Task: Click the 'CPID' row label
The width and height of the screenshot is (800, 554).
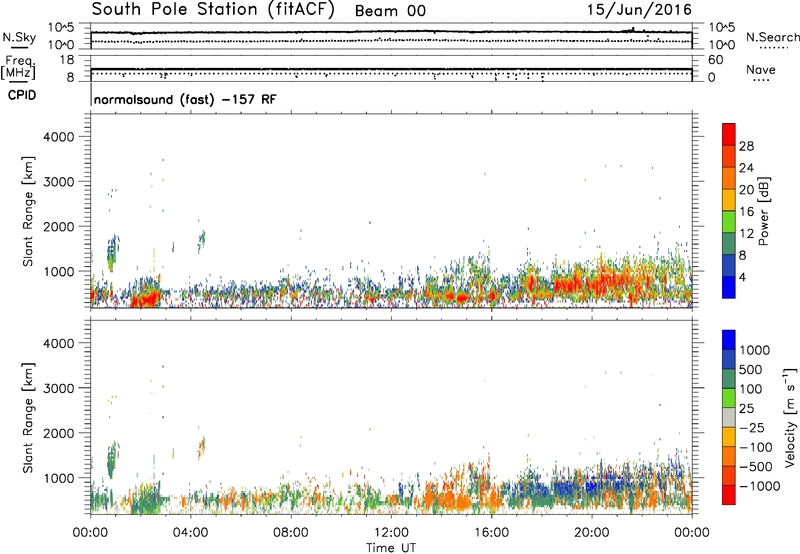Action: 22,95
